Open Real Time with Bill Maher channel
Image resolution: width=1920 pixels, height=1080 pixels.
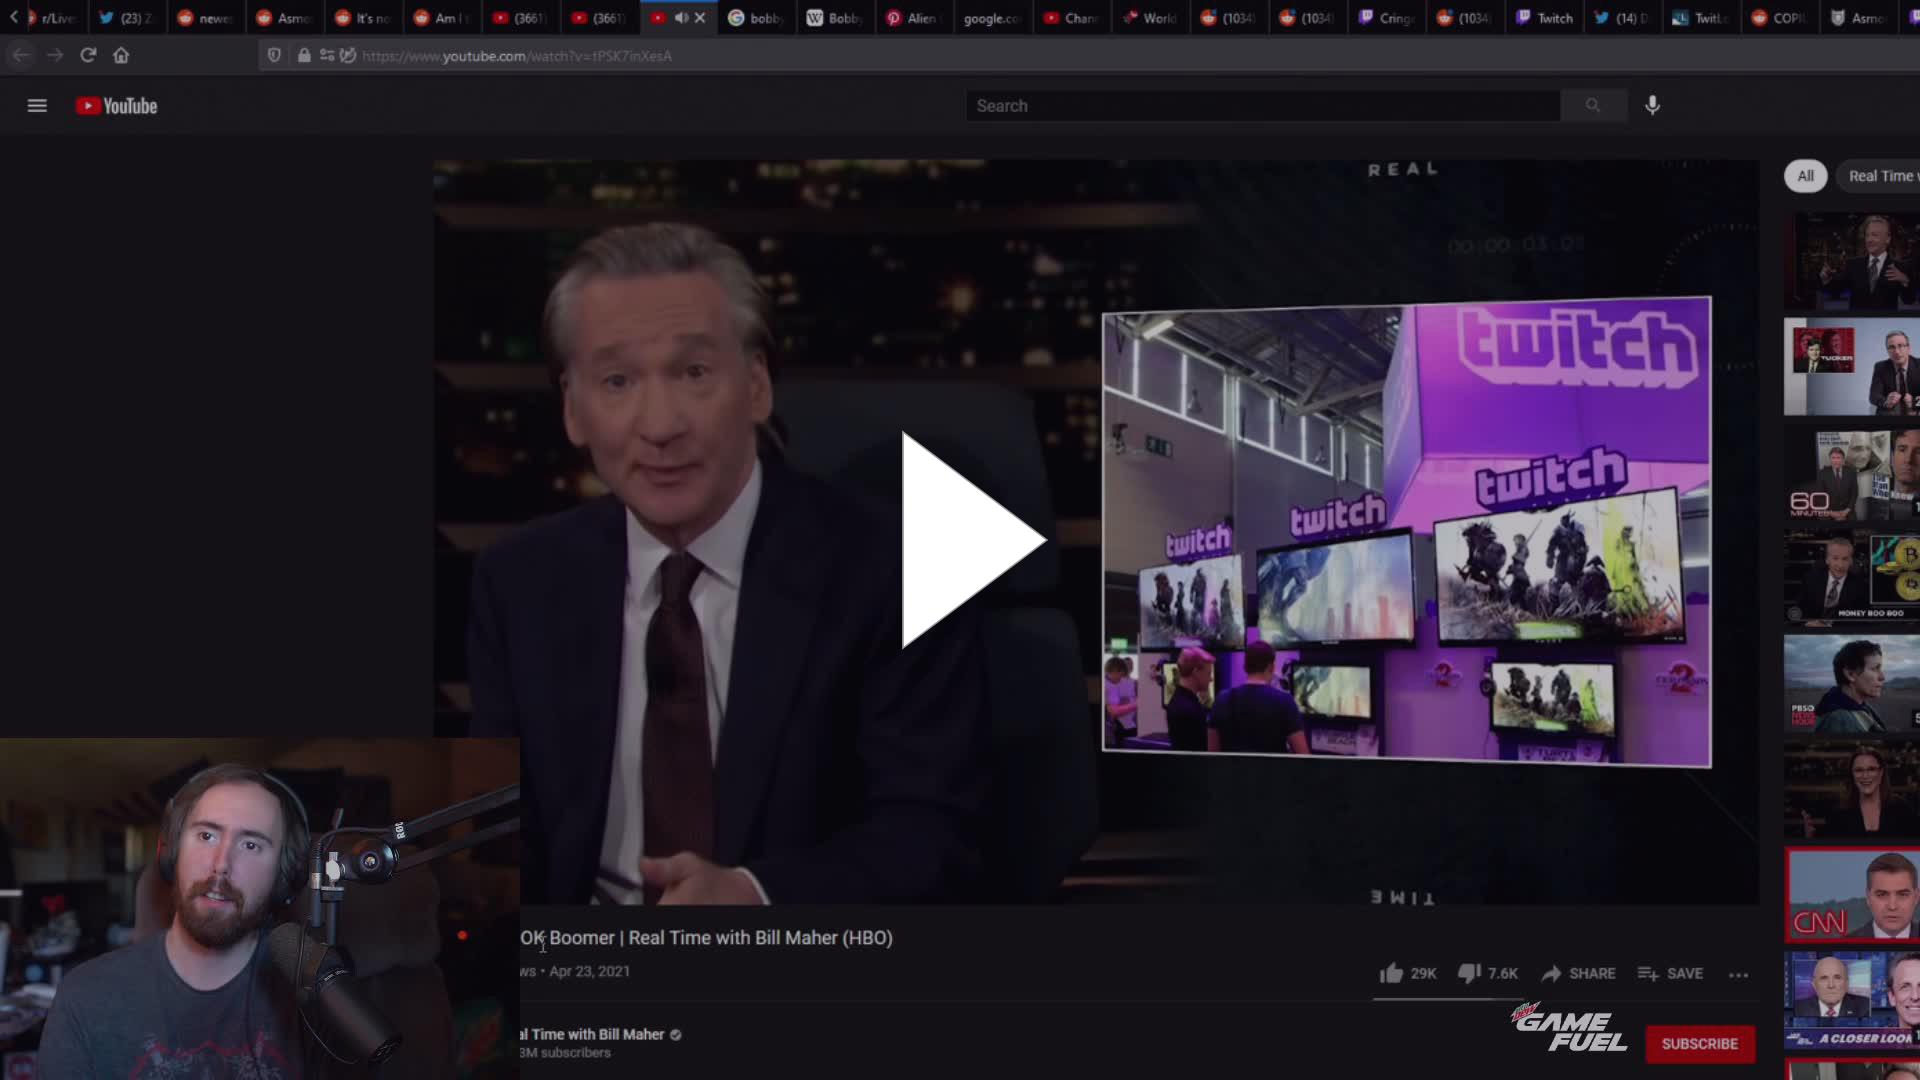click(x=592, y=1035)
